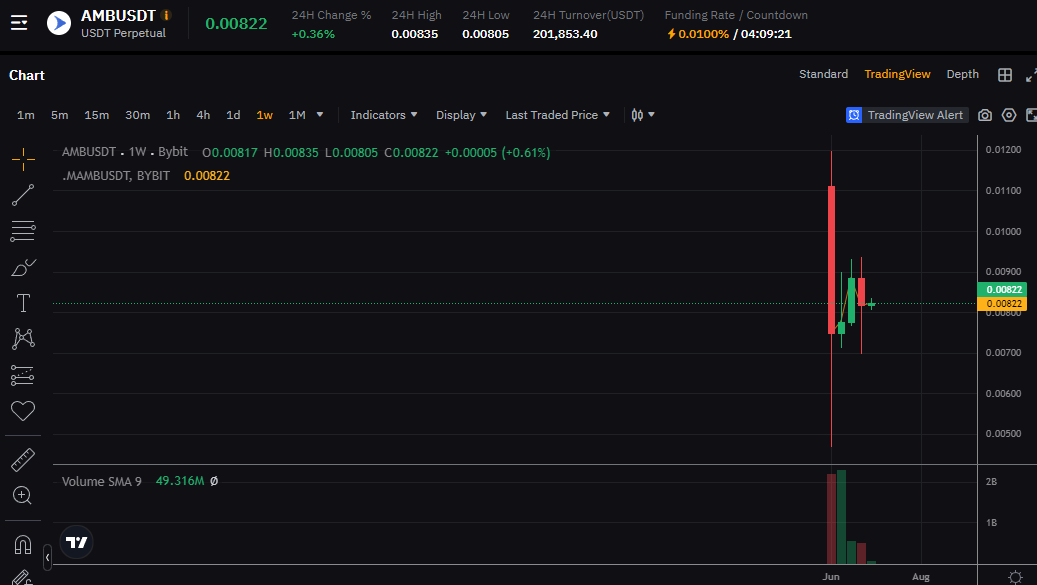Switch to the 1h timeframe
The width and height of the screenshot is (1037, 585).
click(x=173, y=115)
